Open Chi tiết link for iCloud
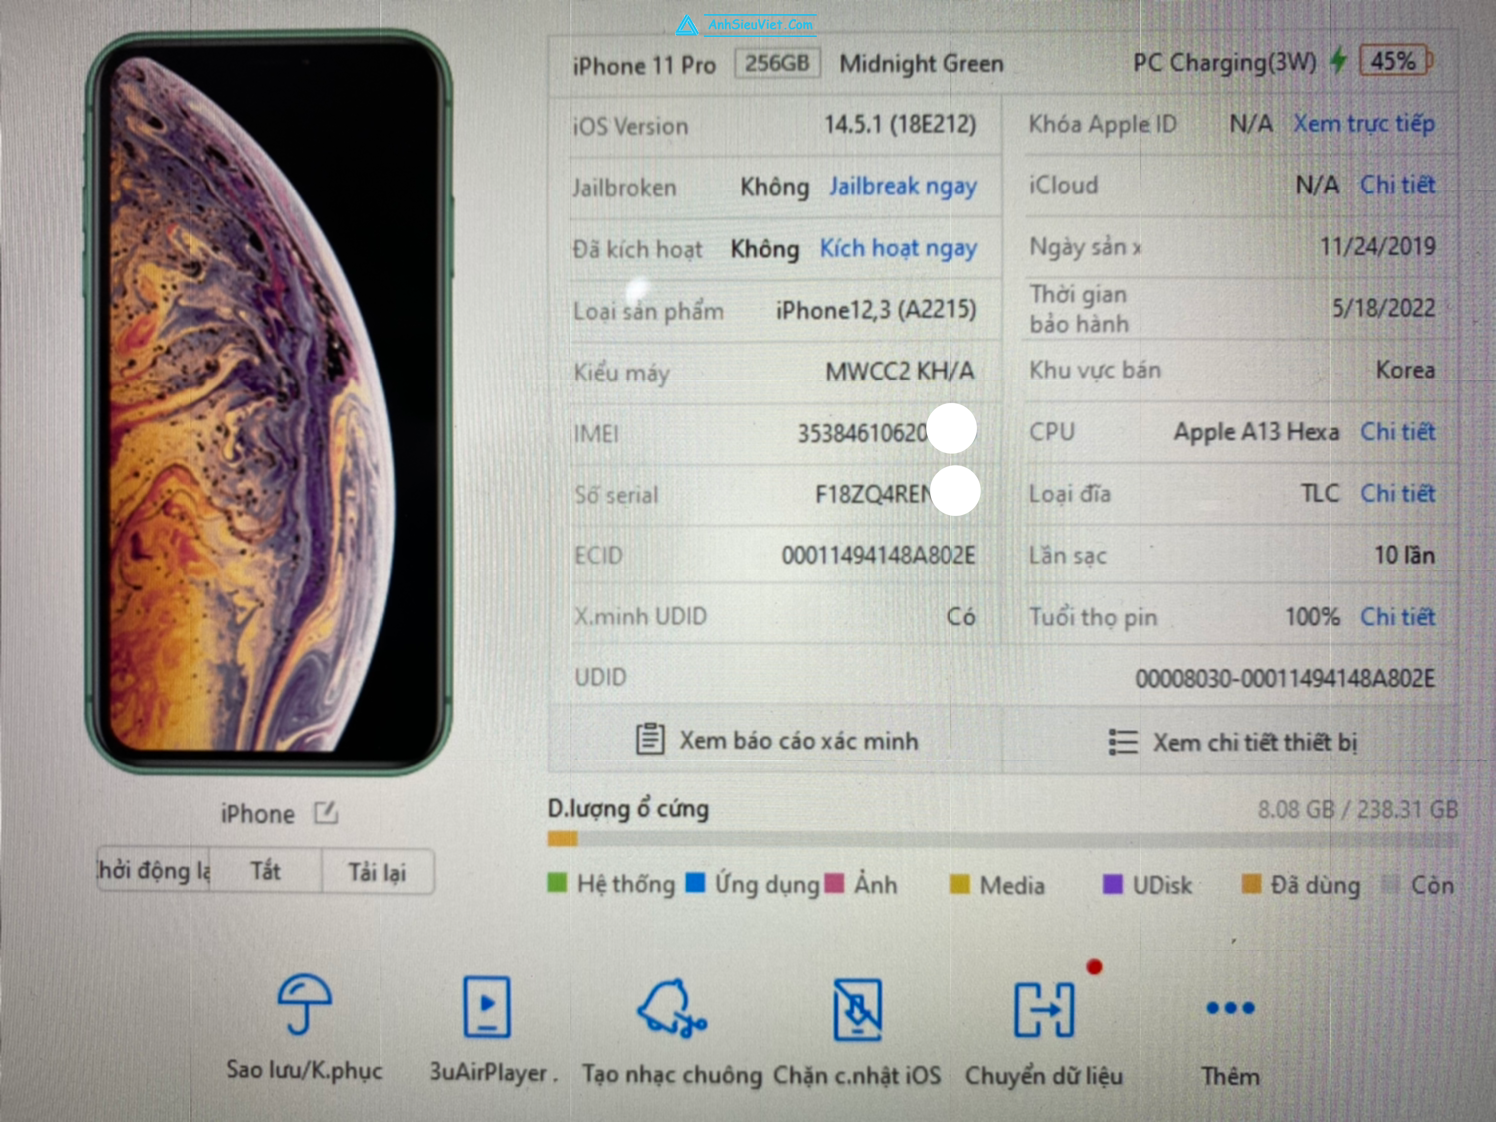 (1397, 185)
